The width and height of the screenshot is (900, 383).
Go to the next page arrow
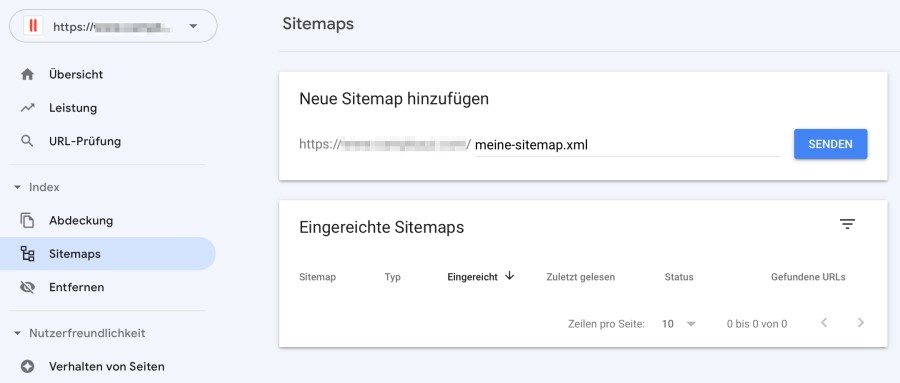(x=860, y=323)
